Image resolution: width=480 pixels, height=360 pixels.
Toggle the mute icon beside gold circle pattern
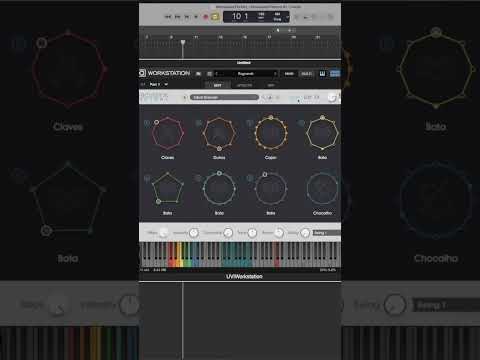pyautogui.click(x=249, y=123)
